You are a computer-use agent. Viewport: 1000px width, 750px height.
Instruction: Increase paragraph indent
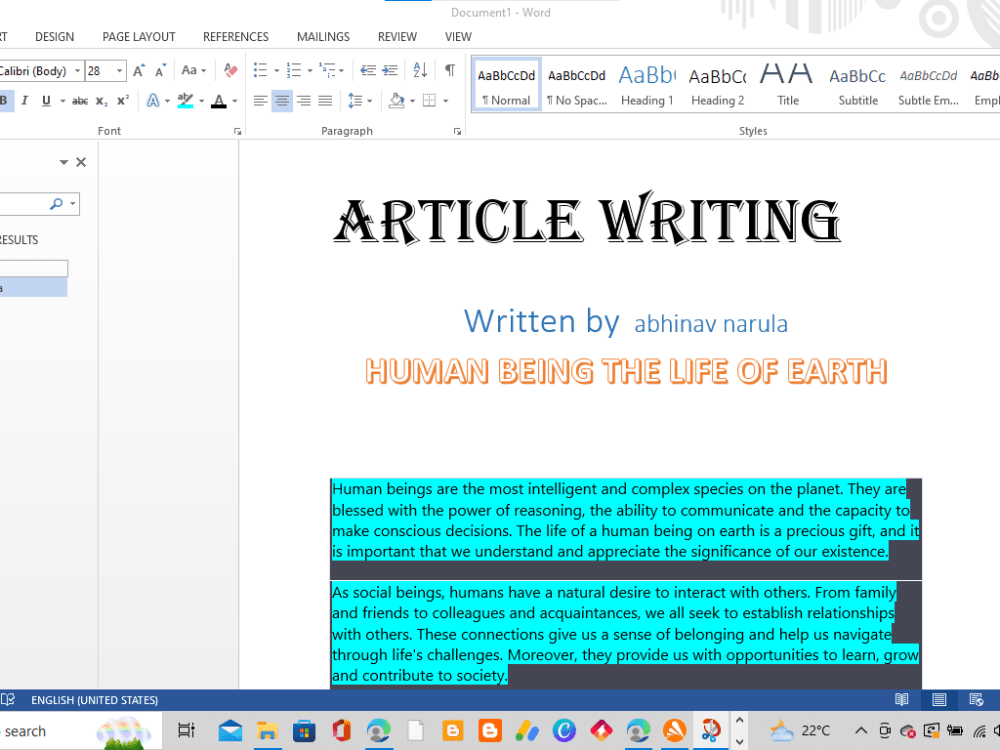coord(390,70)
